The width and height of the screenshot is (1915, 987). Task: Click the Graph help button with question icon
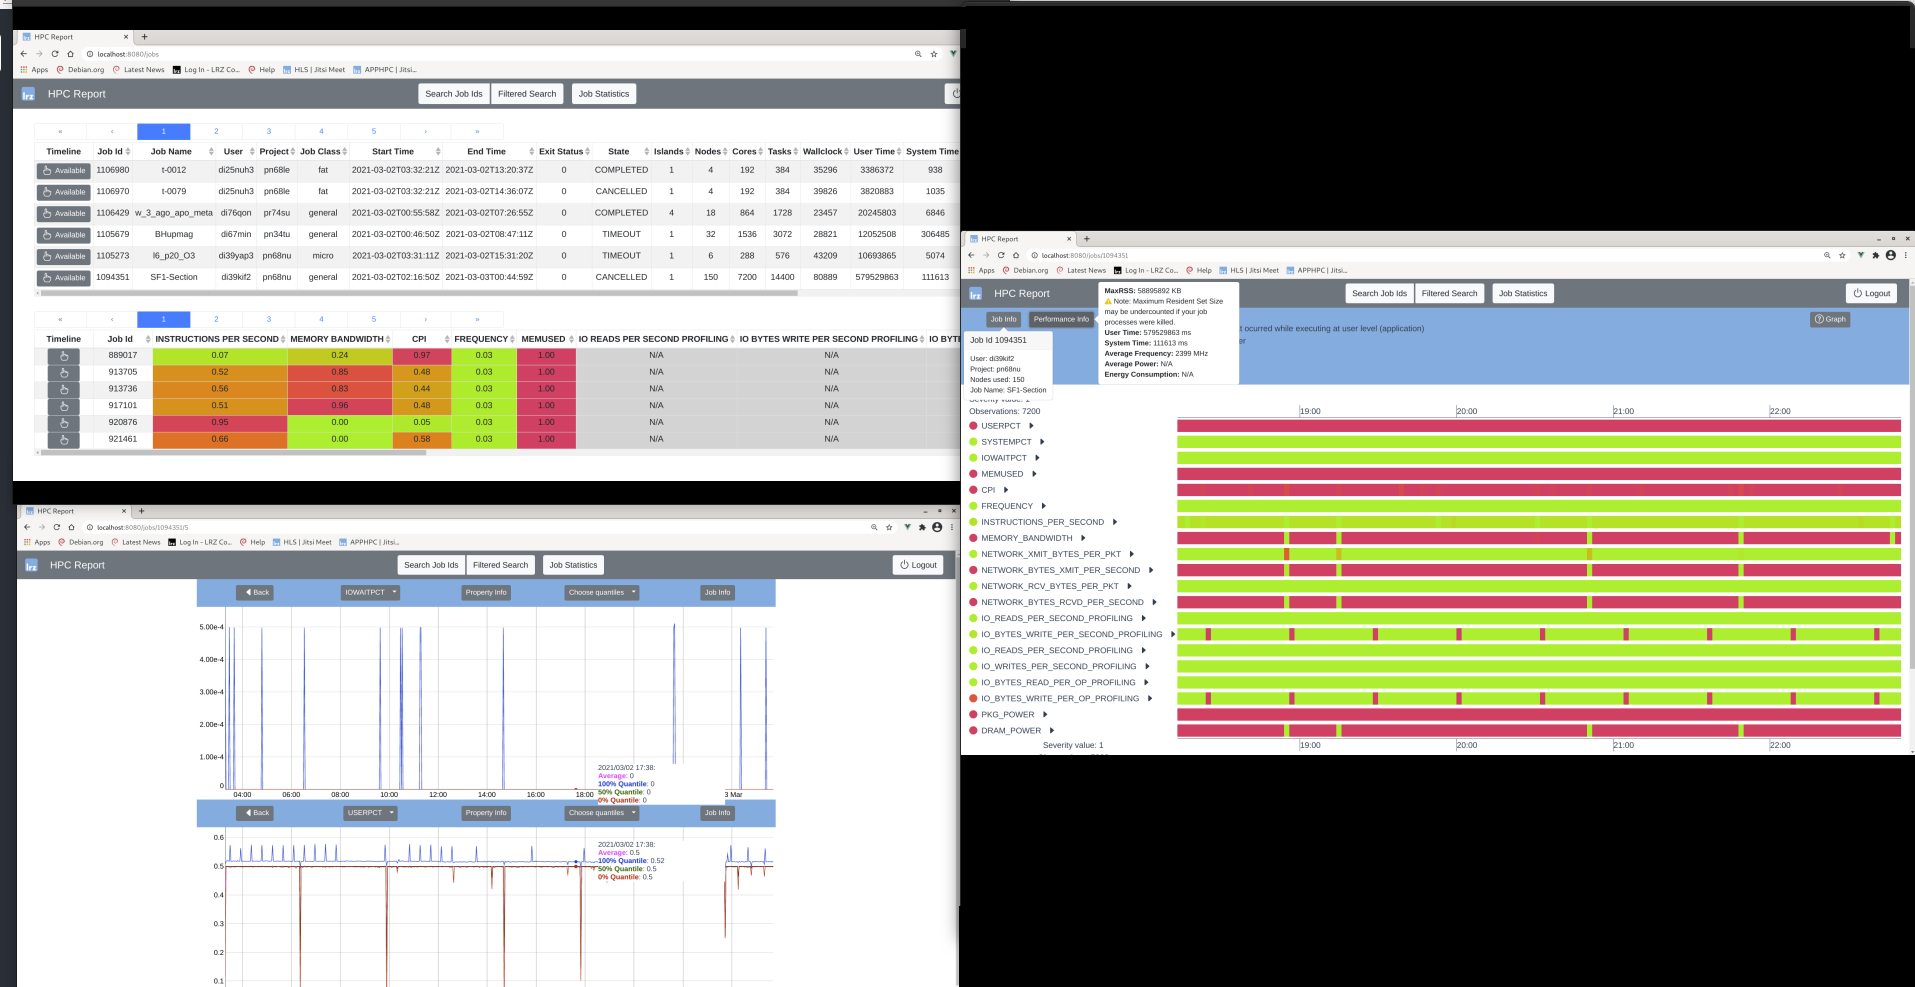[x=1829, y=319]
